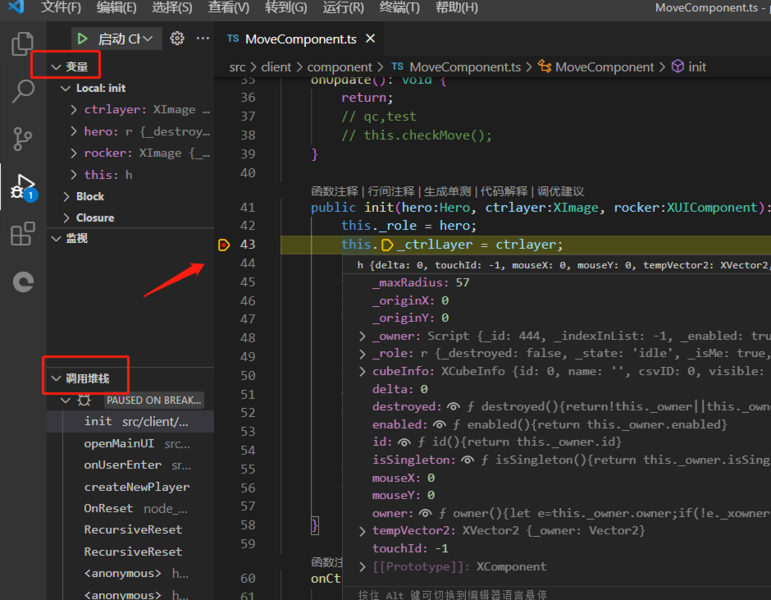Open the 终端(T) menu
Image resolution: width=771 pixels, height=600 pixels.
(x=400, y=7)
